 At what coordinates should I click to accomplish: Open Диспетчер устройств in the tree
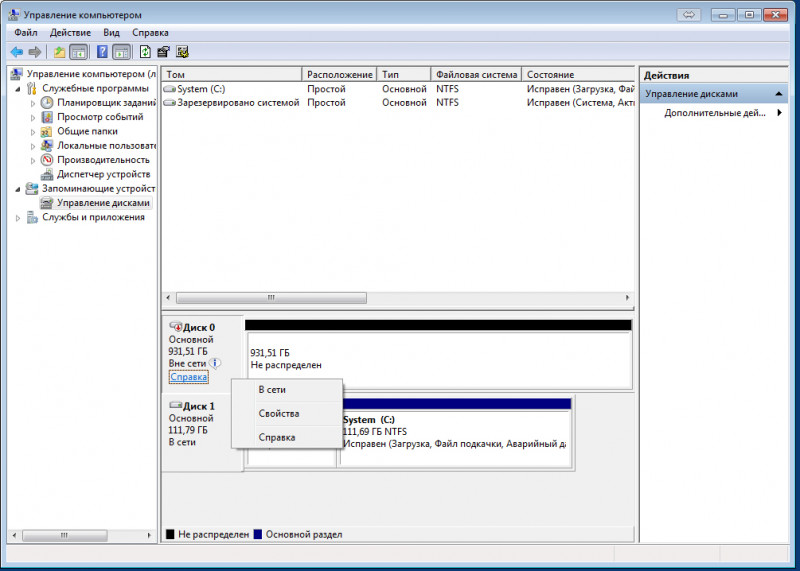(102, 174)
